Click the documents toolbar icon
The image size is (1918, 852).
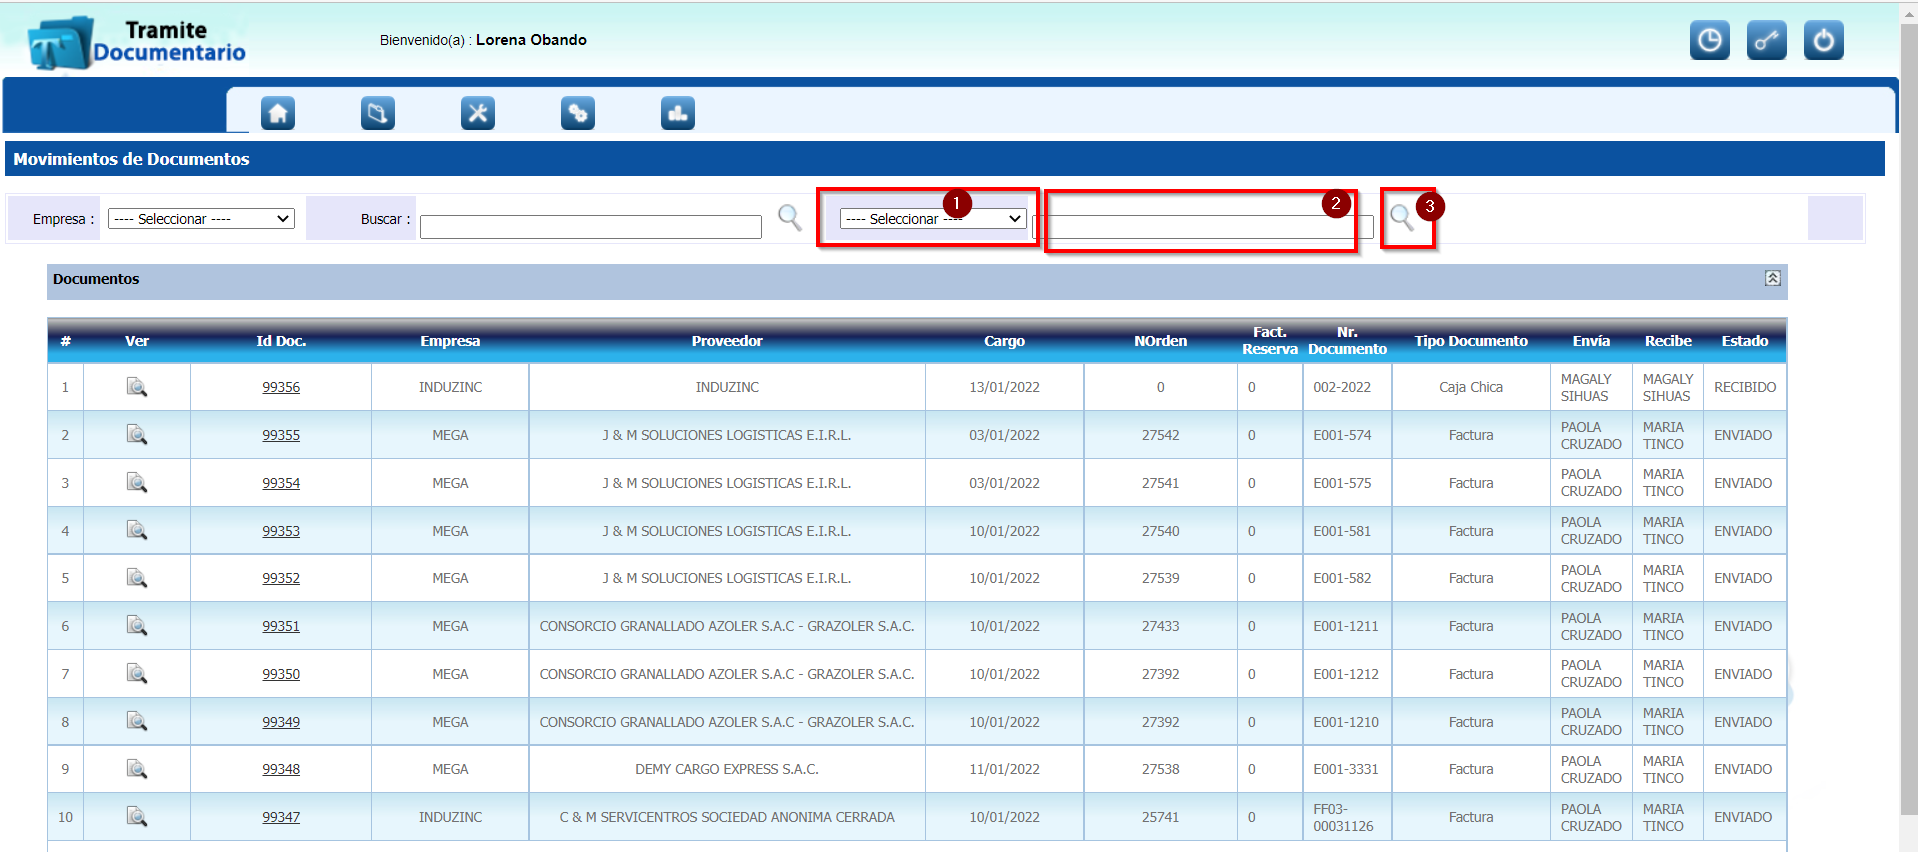(x=378, y=113)
